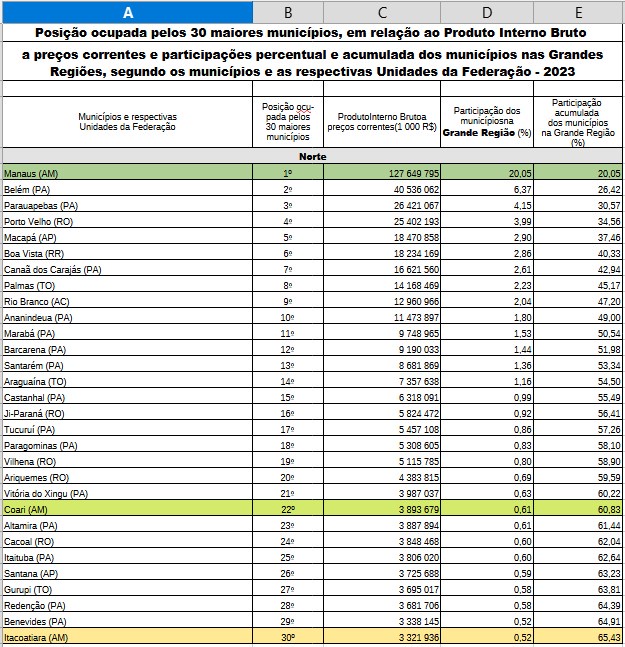Select column A header

point(128,12)
